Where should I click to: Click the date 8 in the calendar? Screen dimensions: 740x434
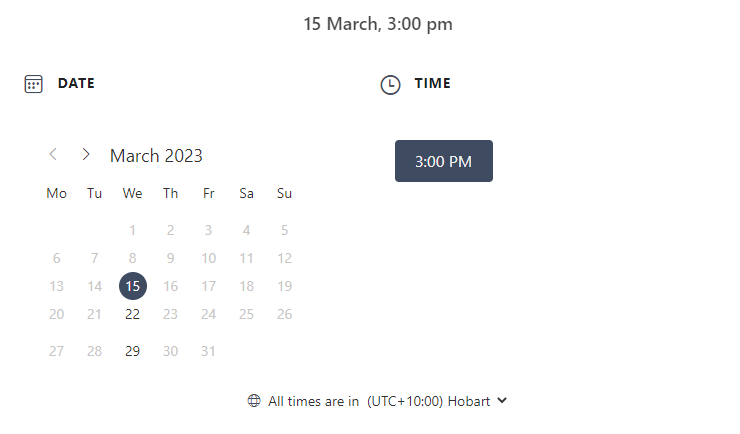coord(133,258)
